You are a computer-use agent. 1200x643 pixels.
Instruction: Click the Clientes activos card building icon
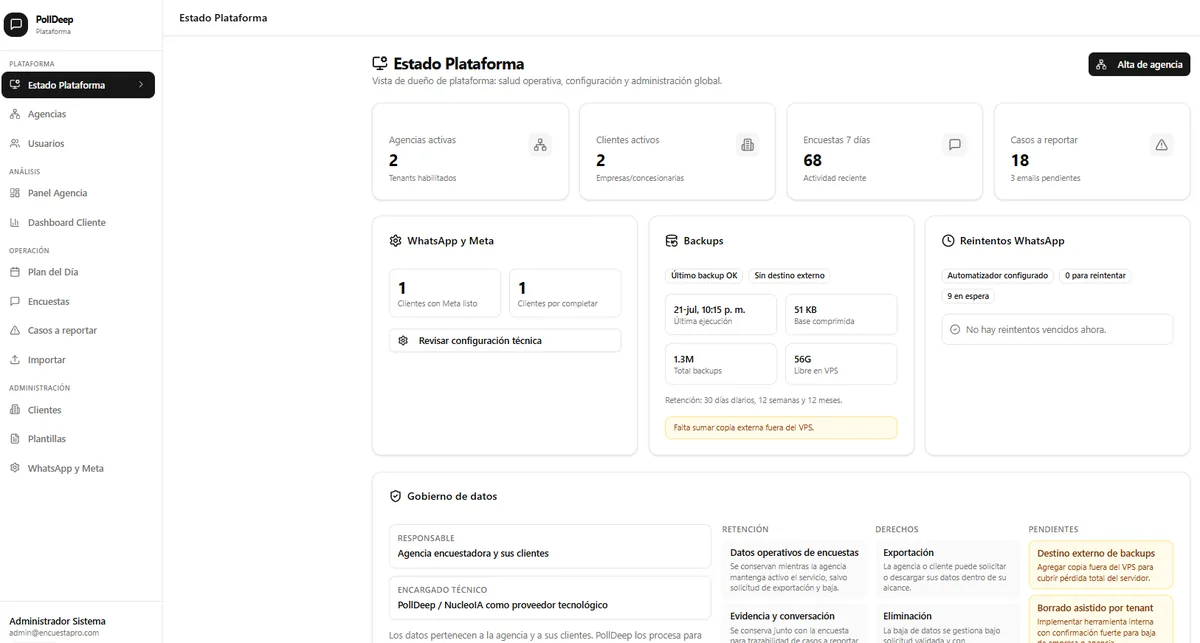click(x=747, y=145)
